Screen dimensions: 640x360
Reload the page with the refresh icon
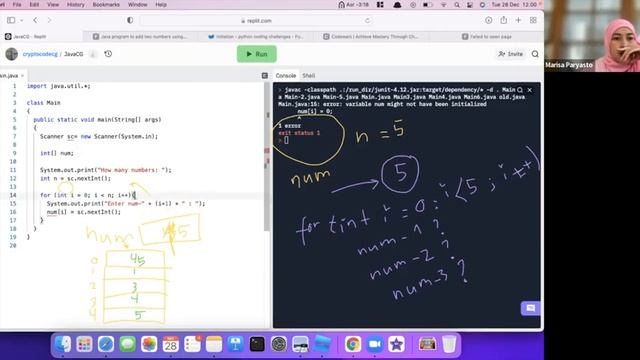pyautogui.click(x=367, y=20)
